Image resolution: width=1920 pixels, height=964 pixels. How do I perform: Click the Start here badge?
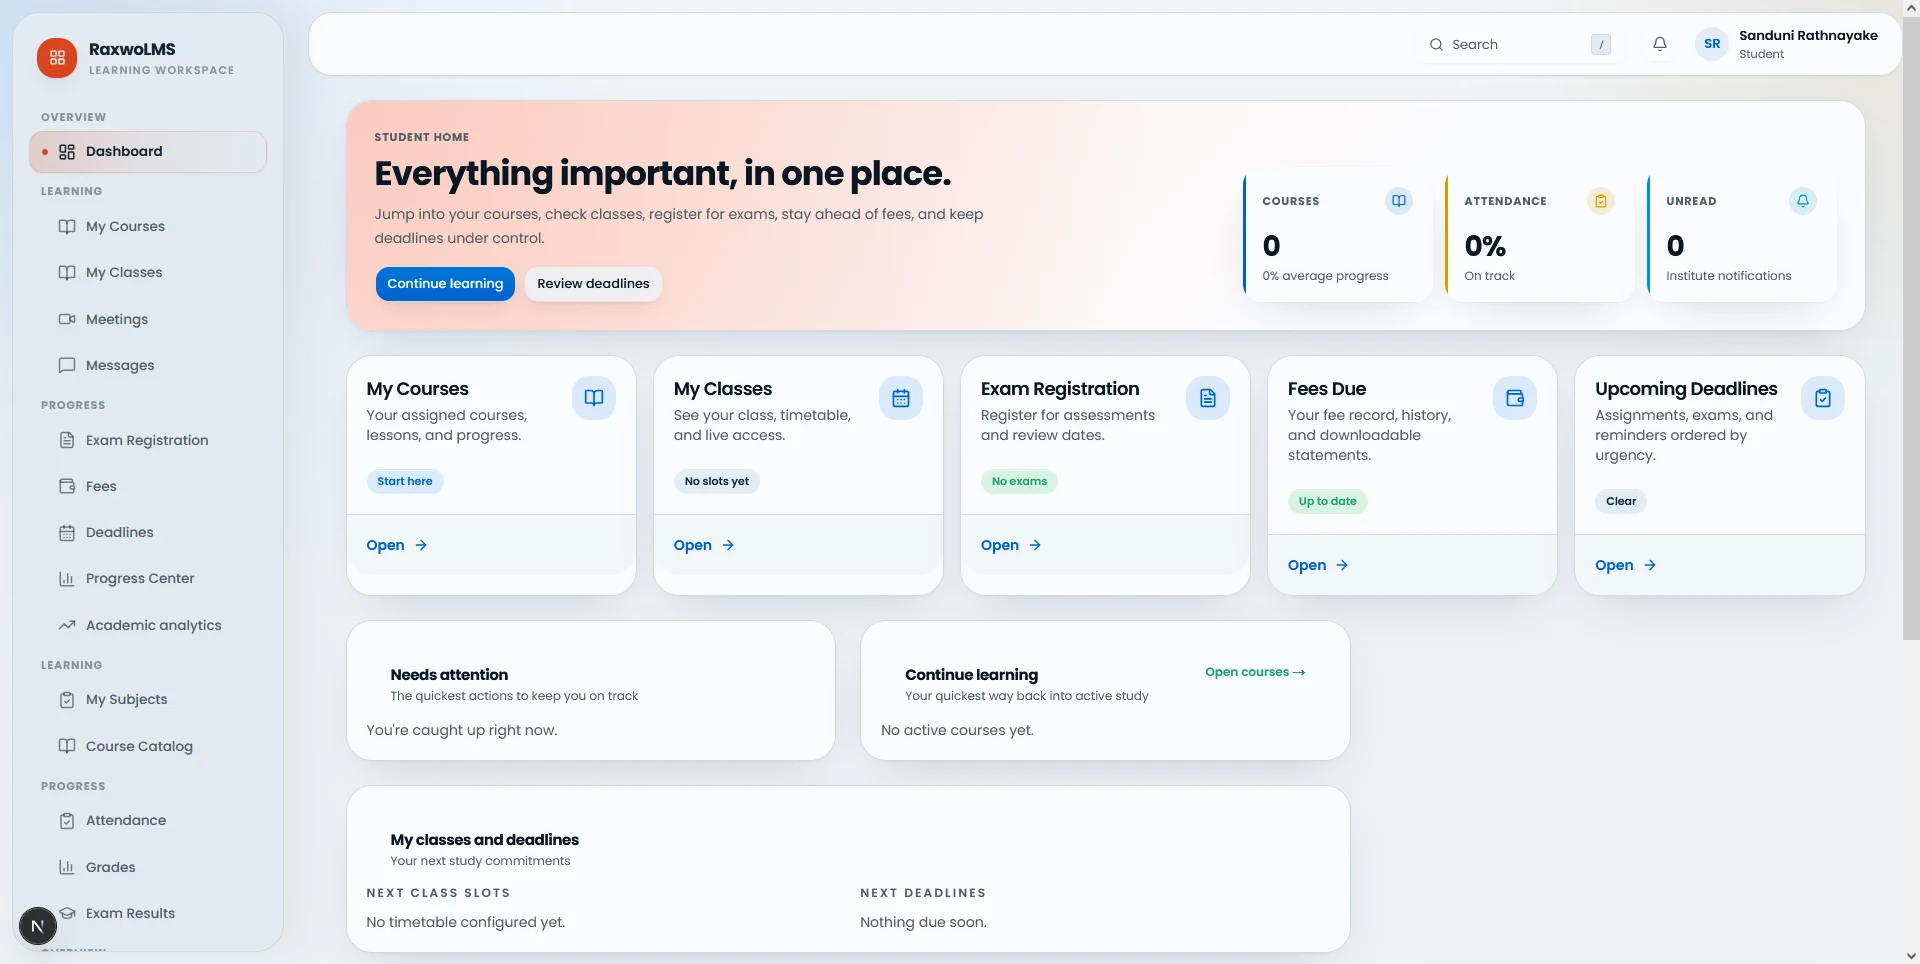[x=405, y=482]
